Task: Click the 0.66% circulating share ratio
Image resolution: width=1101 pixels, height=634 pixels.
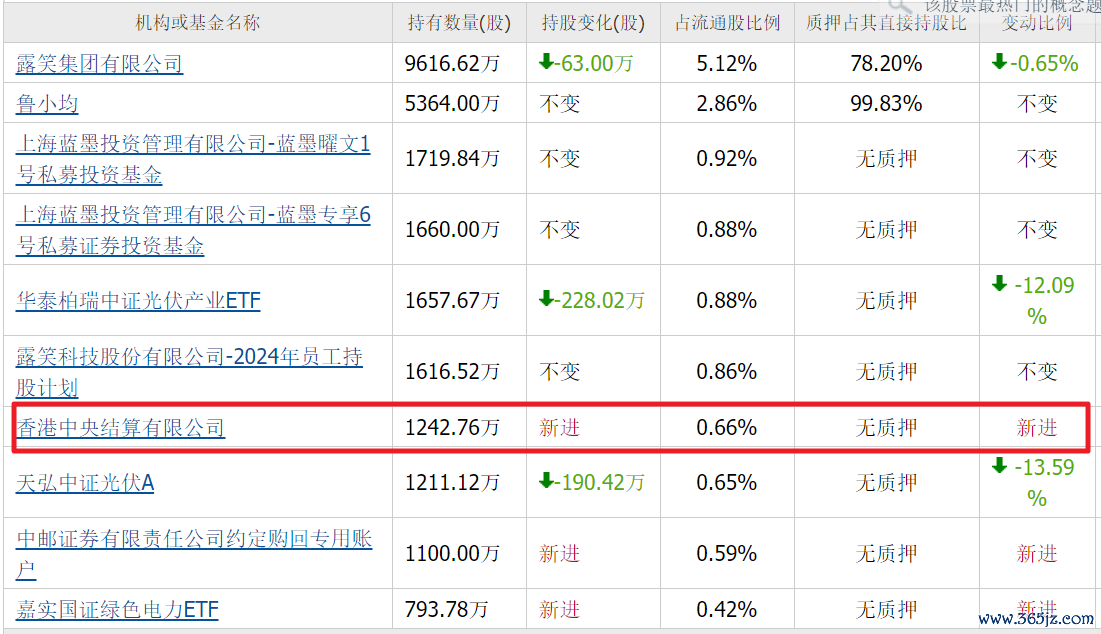Action: click(727, 428)
